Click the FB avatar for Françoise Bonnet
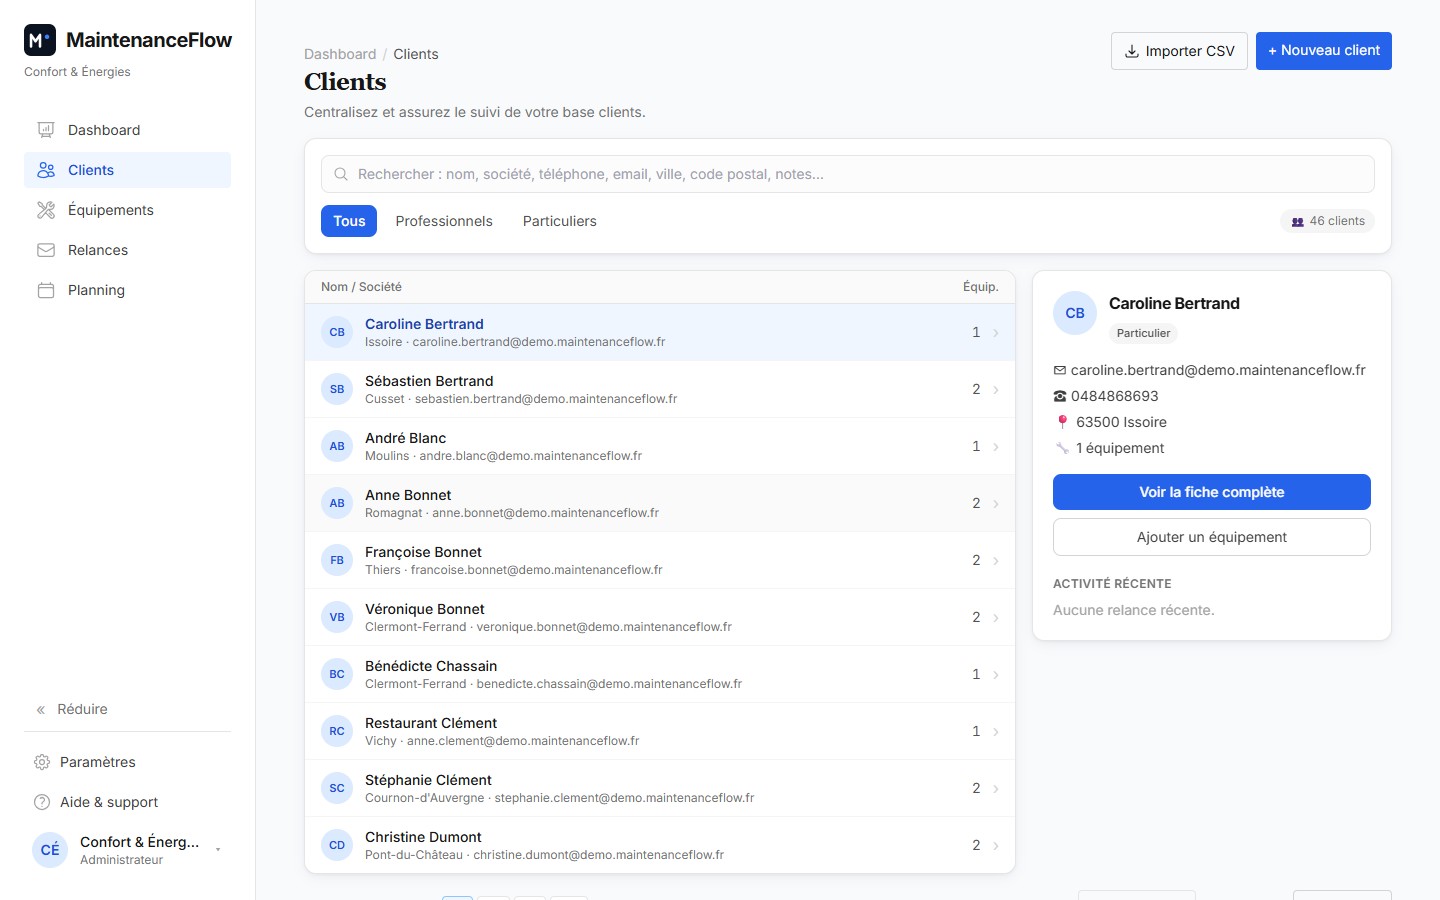 [x=337, y=560]
